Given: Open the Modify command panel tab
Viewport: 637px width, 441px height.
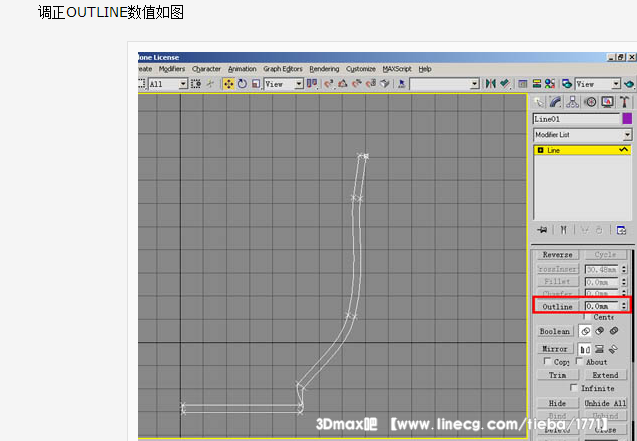Looking at the screenshot, I should [x=555, y=102].
